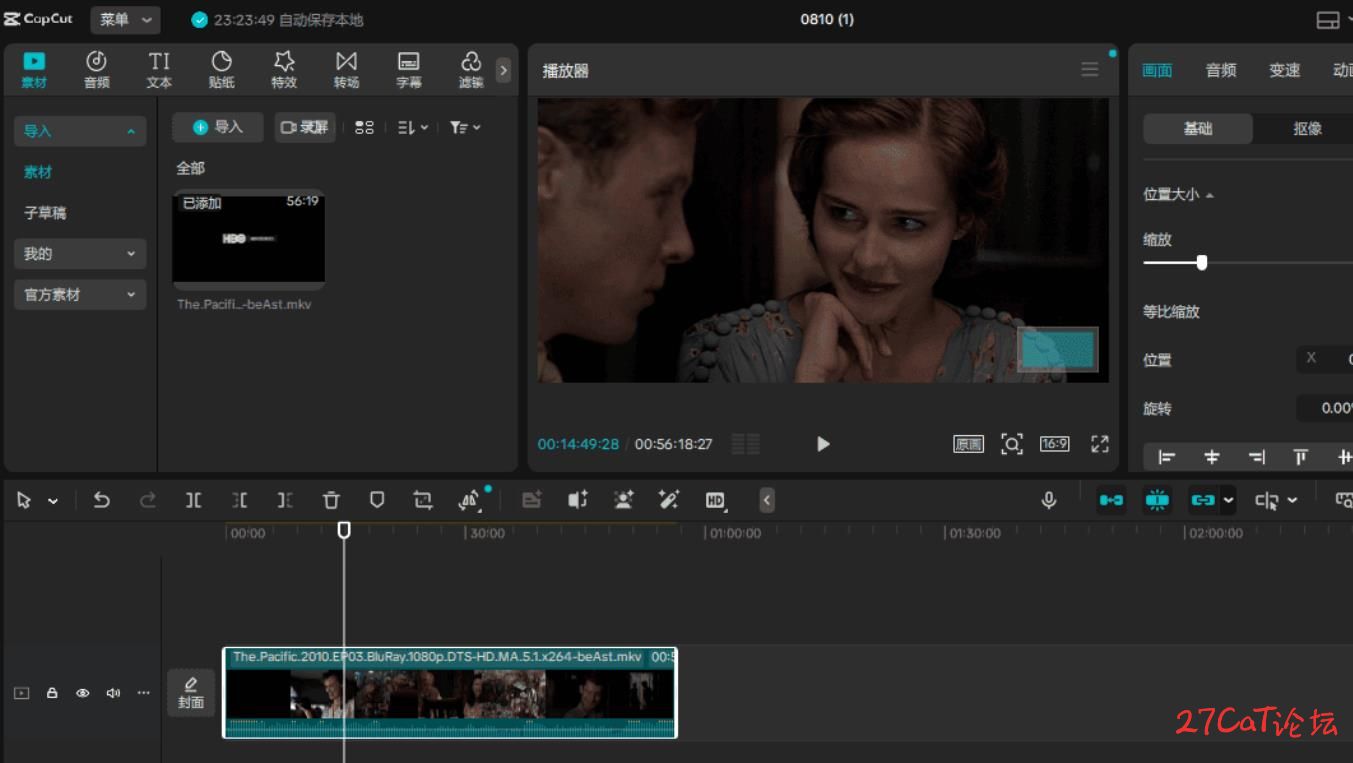Toggle timeline auto snapping
The height and width of the screenshot is (763, 1353).
tap(1157, 500)
